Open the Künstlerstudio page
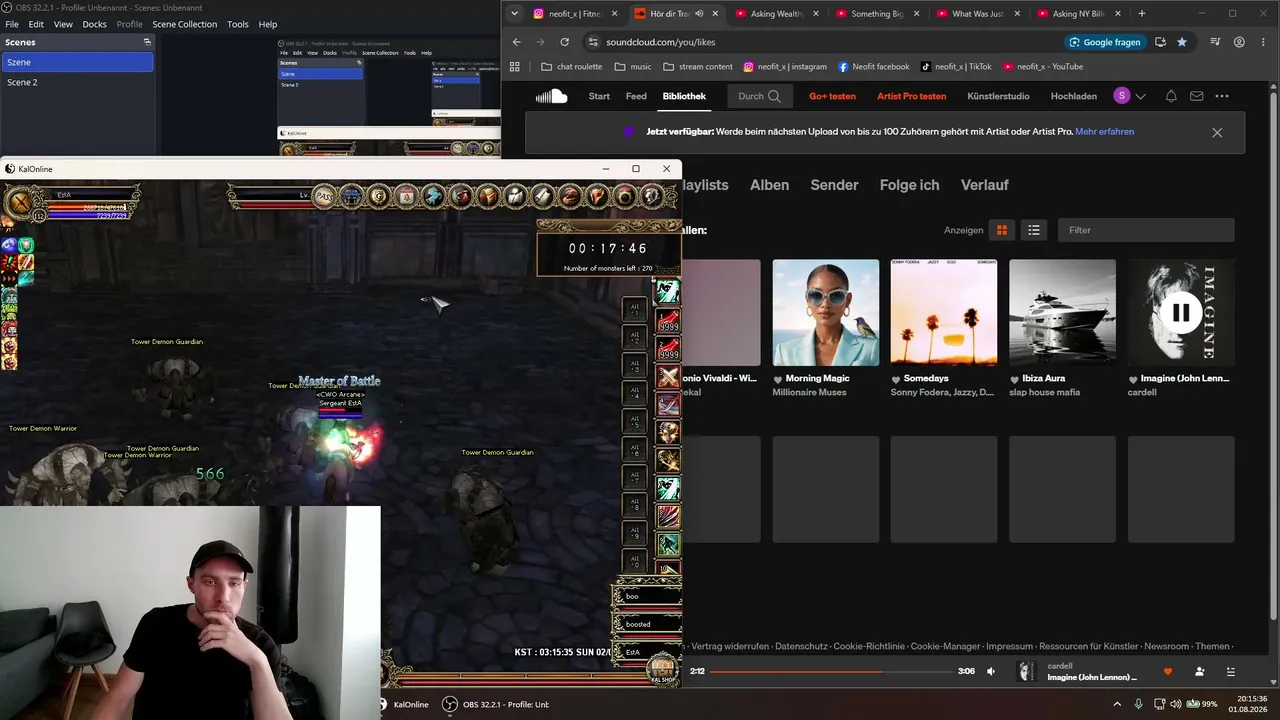 [x=998, y=96]
